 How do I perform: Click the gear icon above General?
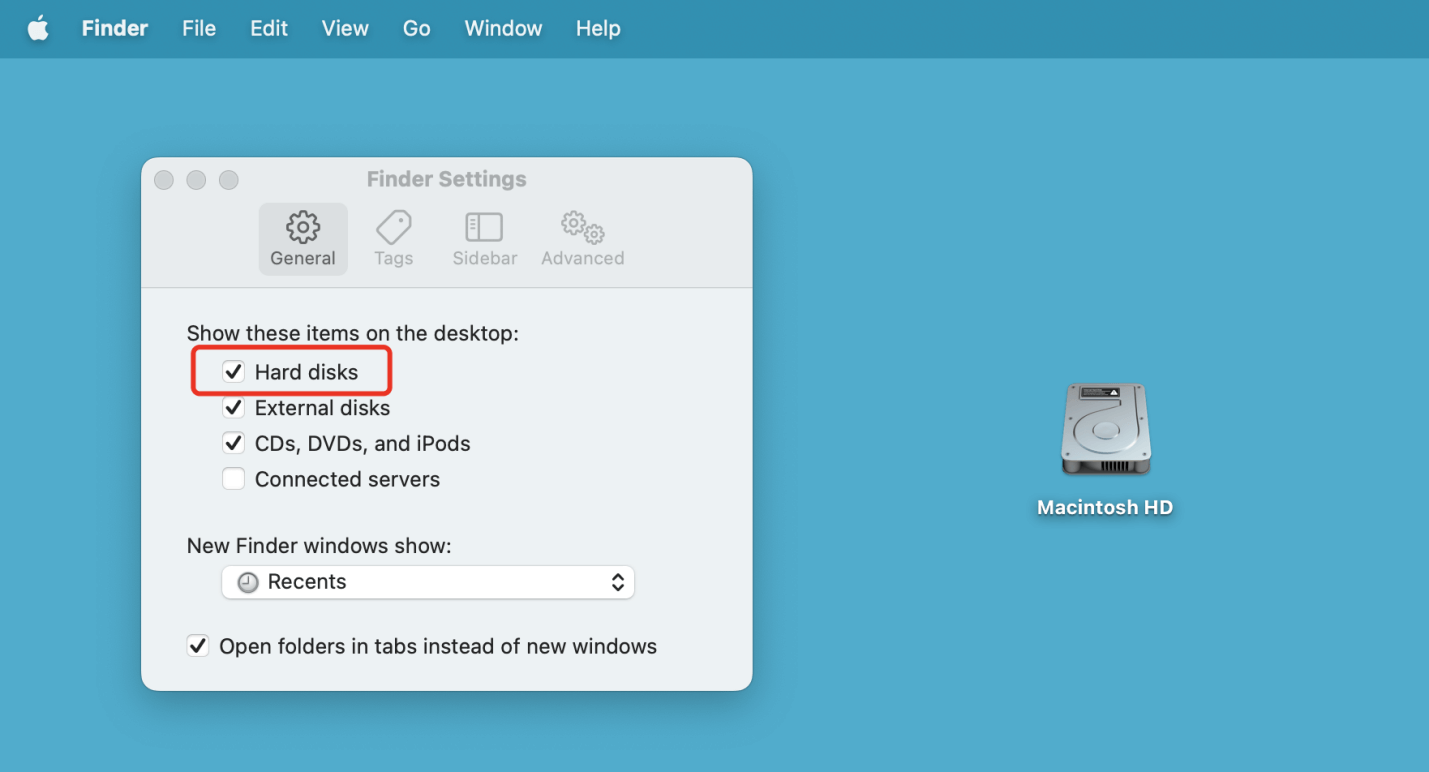[303, 227]
